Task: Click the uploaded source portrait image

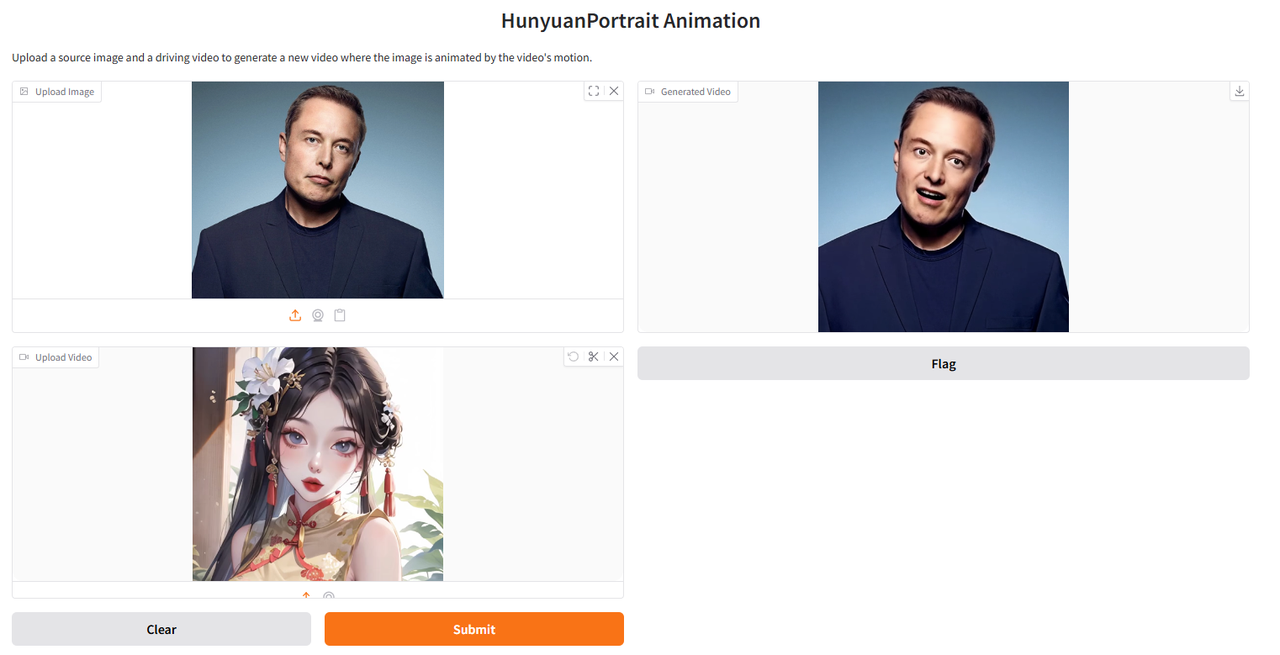Action: [318, 190]
